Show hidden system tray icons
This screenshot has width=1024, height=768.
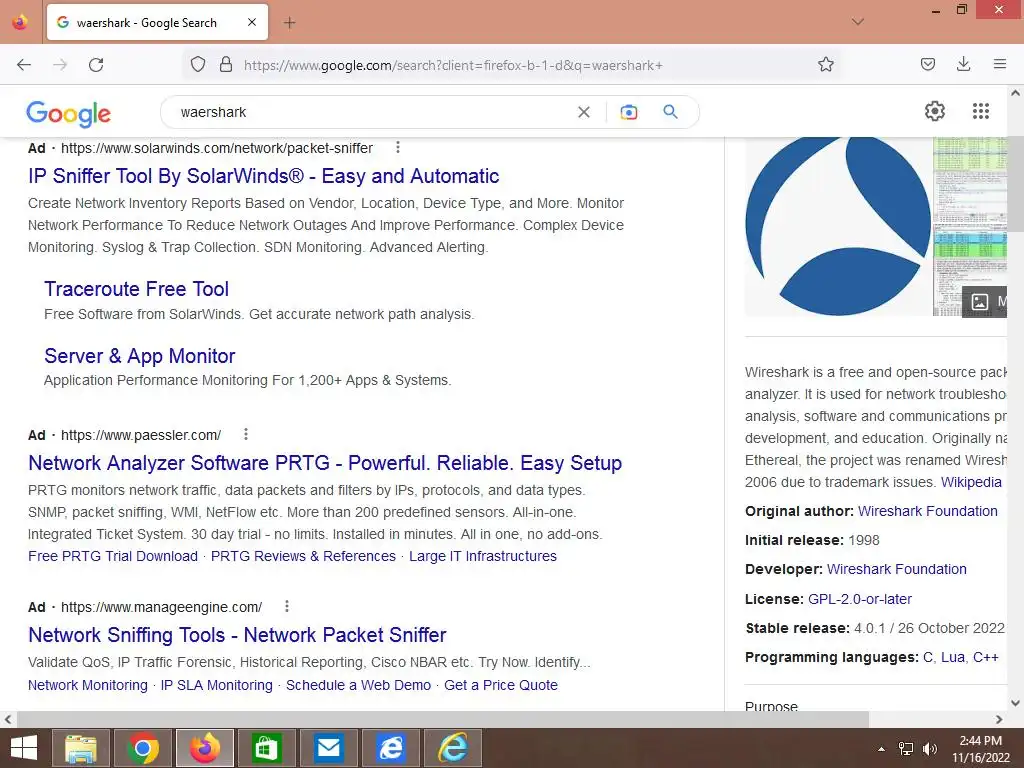tap(882, 748)
